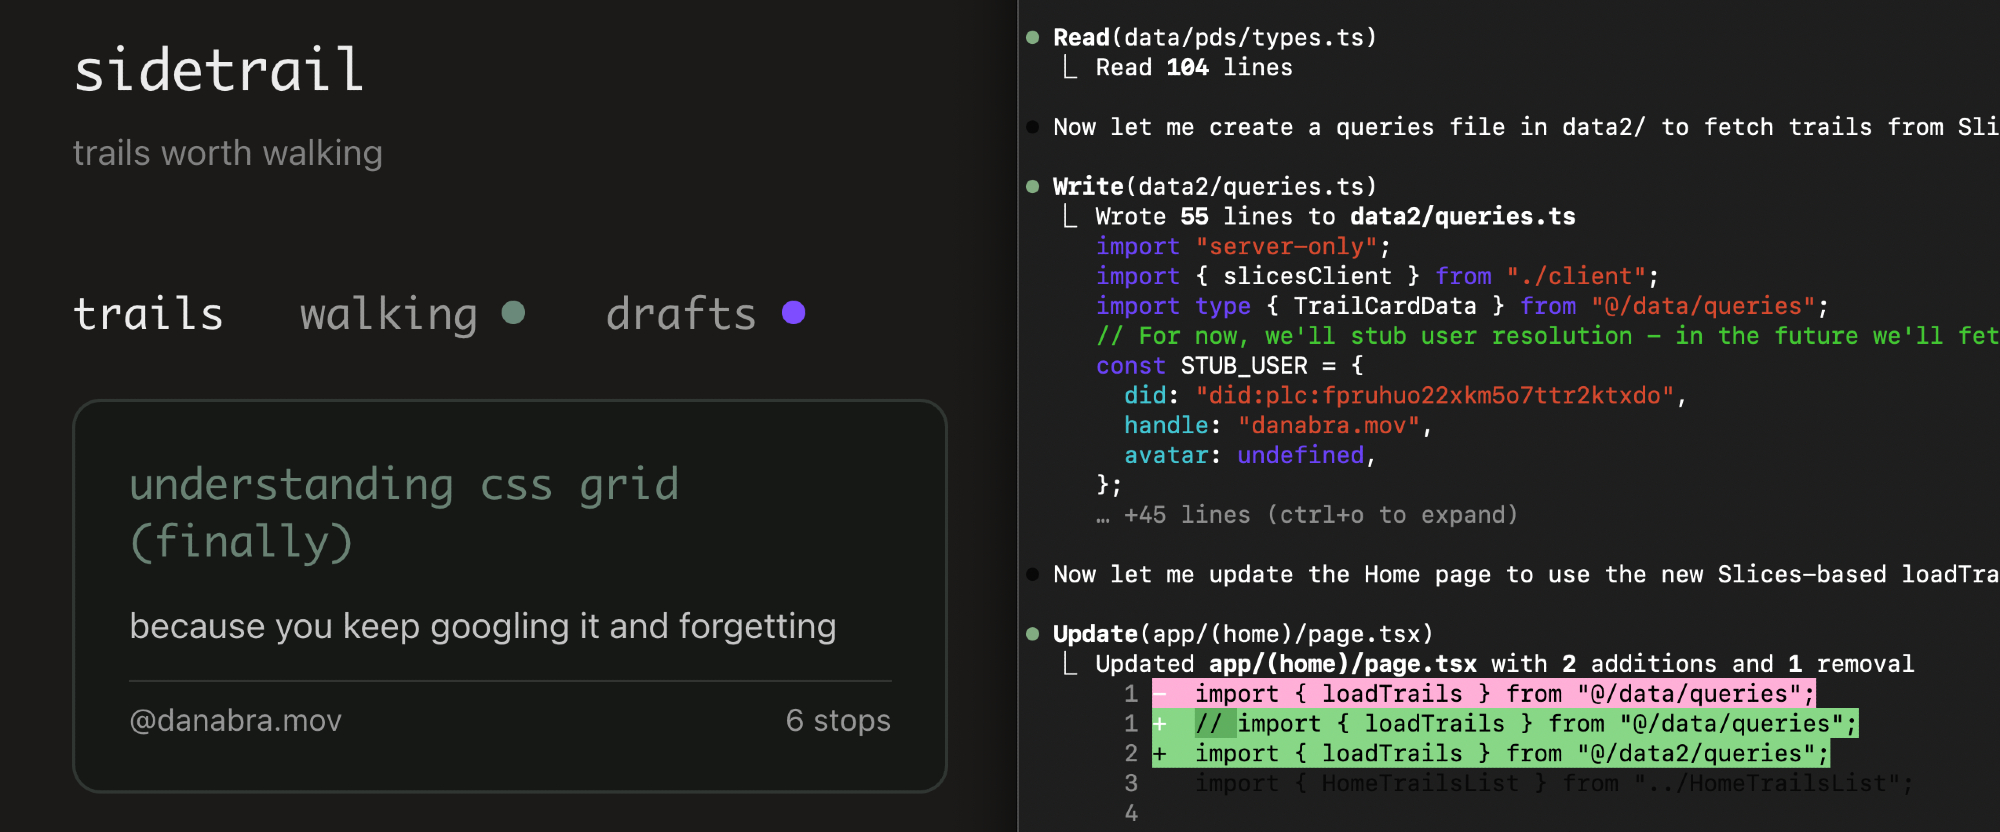Click the bullet before 'Now let me update'
The width and height of the screenshot is (2000, 832).
point(1033,574)
